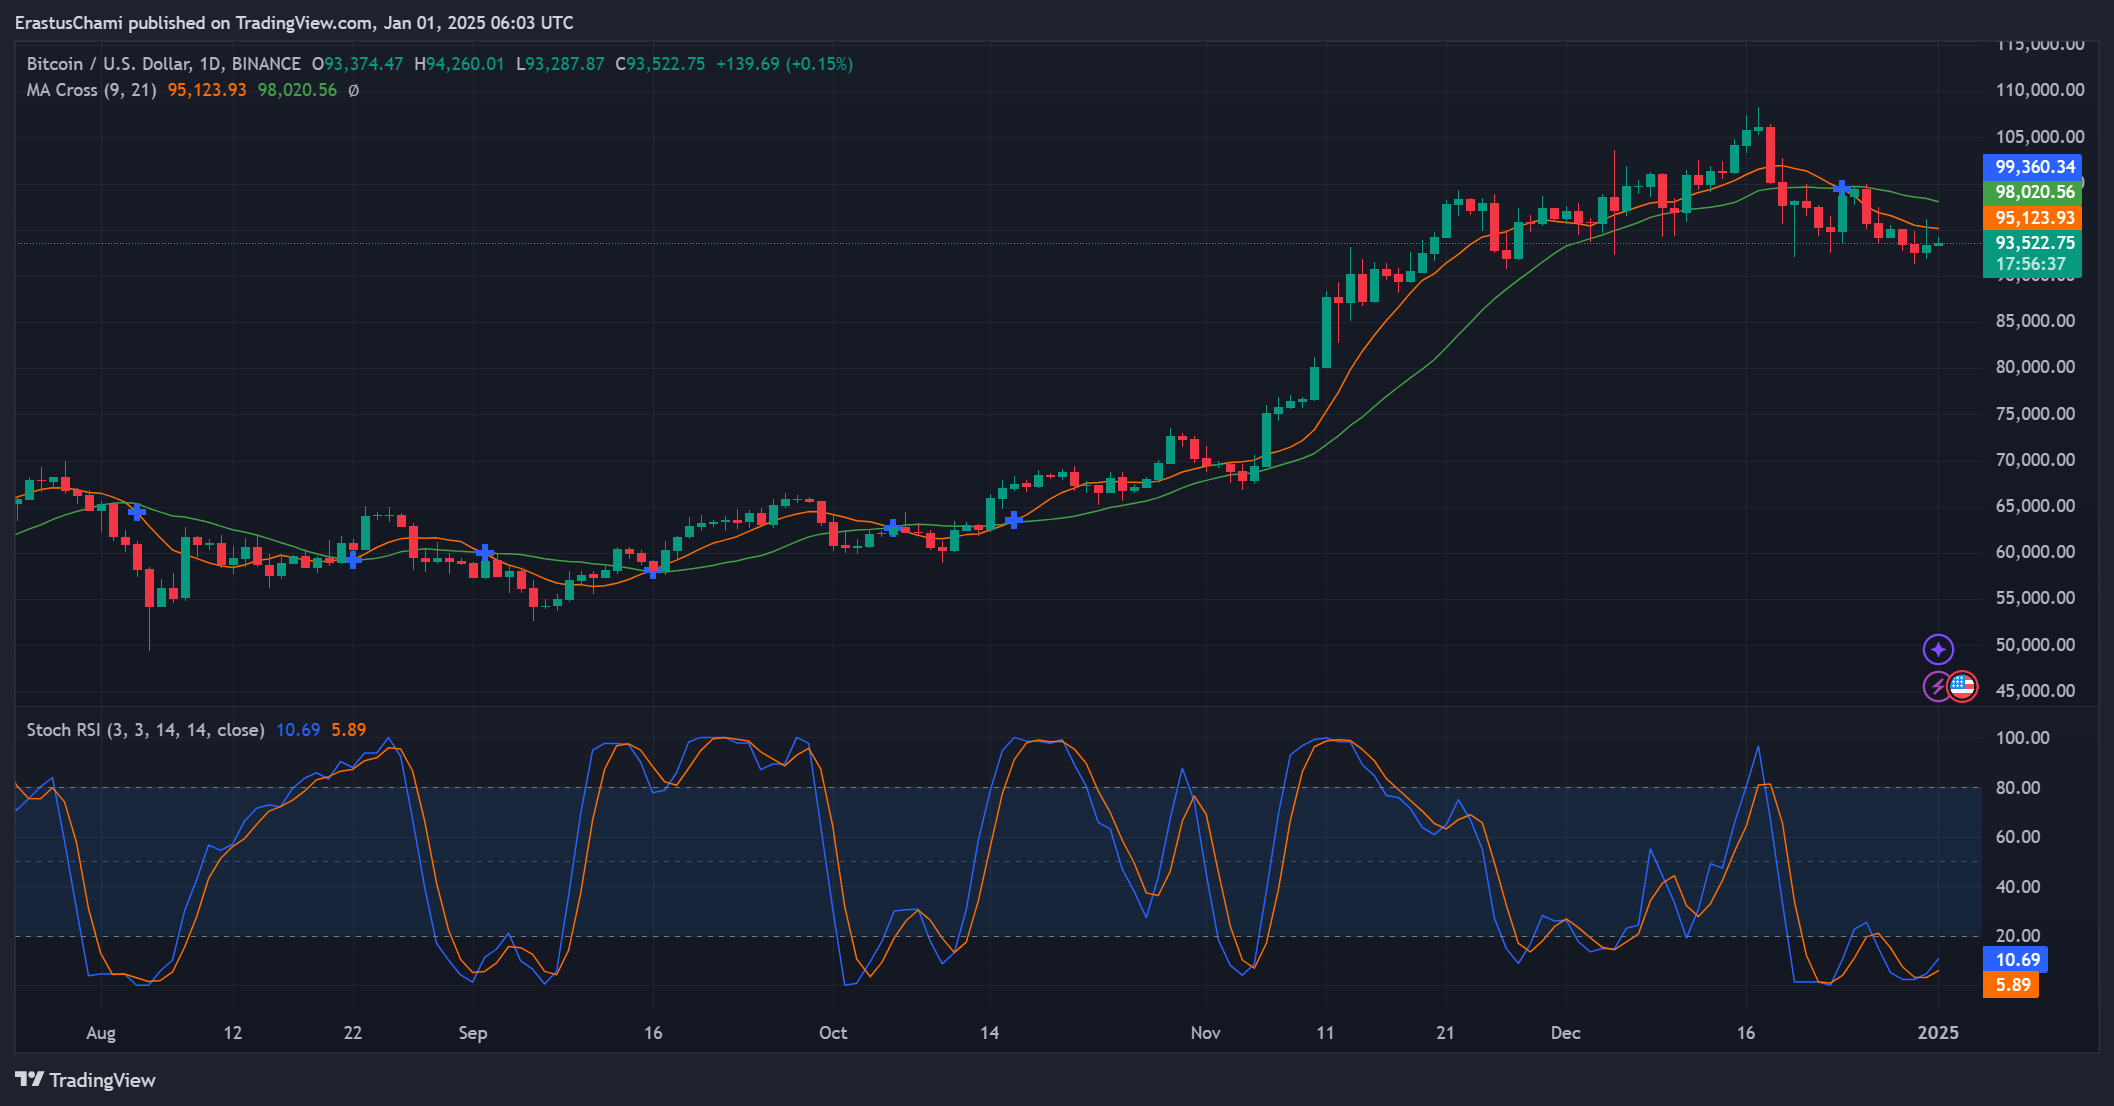This screenshot has height=1106, width=2114.
Task: Click the Nov date label on time axis
Action: tap(1206, 1033)
